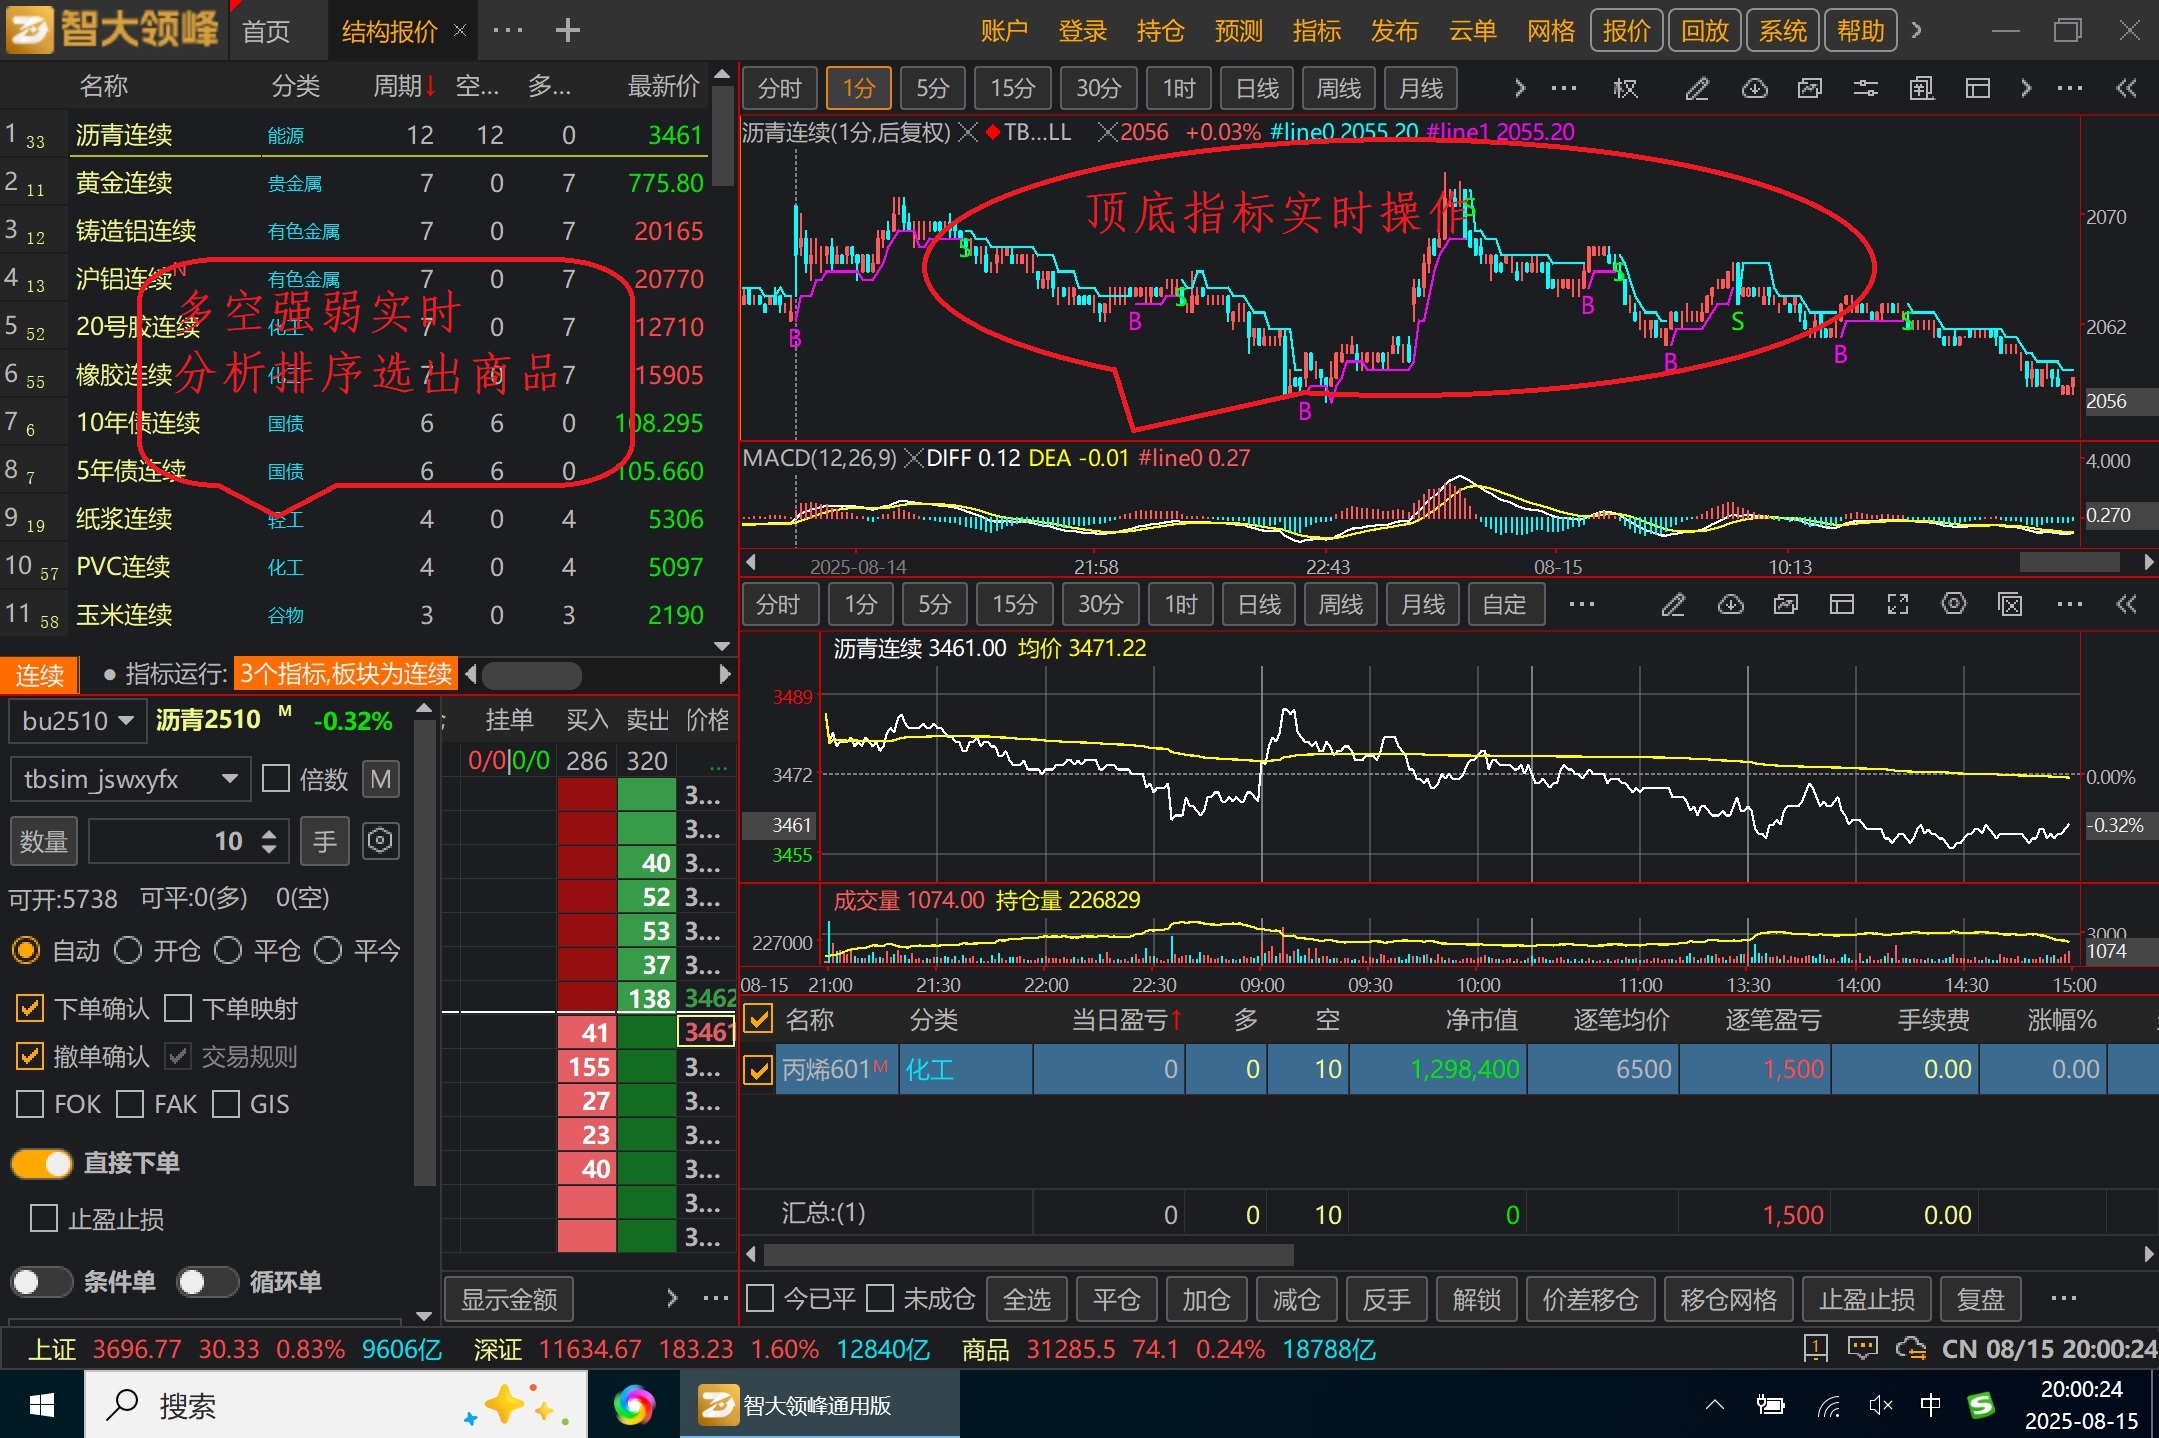Image resolution: width=2159 pixels, height=1438 pixels.
Task: Click the cloud download icon in upper chart toolbar
Action: (x=1754, y=89)
